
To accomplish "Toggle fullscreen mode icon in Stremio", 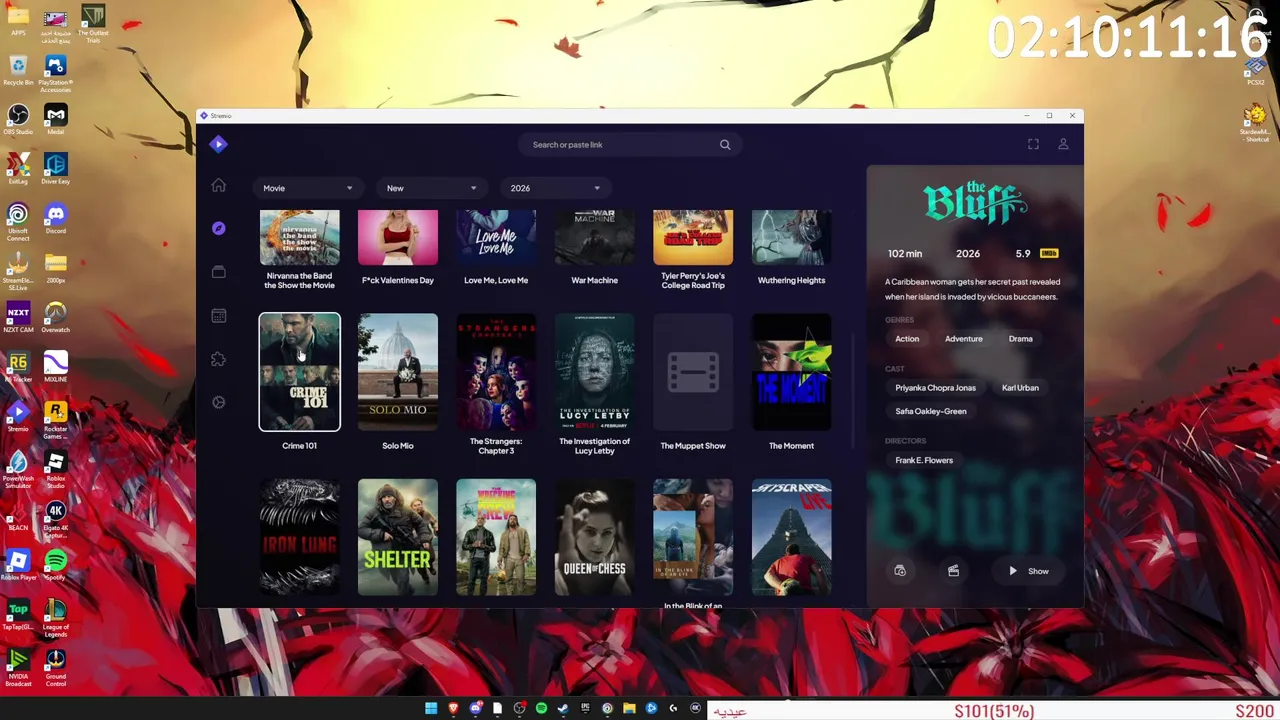I will (1033, 144).
